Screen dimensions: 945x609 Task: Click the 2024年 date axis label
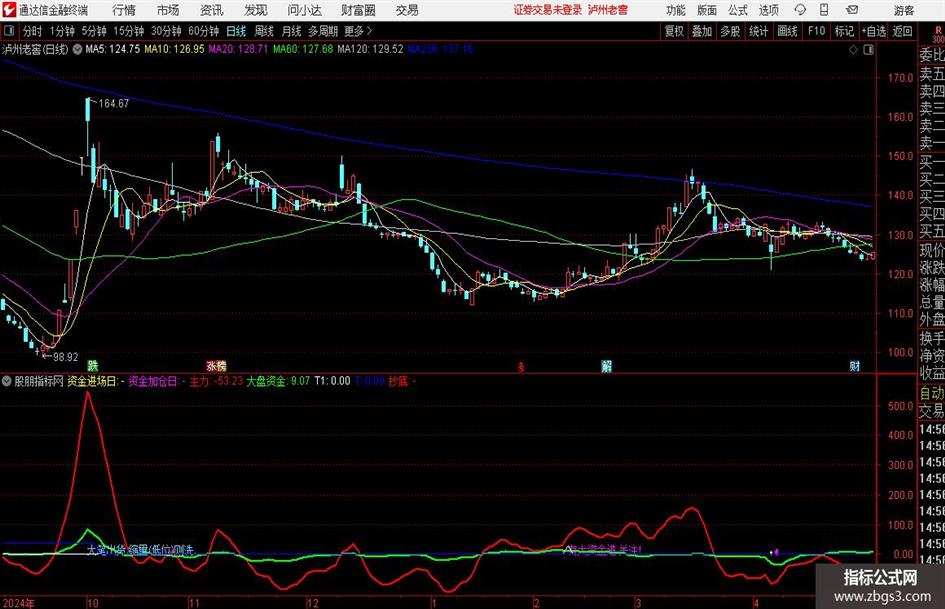(x=19, y=603)
